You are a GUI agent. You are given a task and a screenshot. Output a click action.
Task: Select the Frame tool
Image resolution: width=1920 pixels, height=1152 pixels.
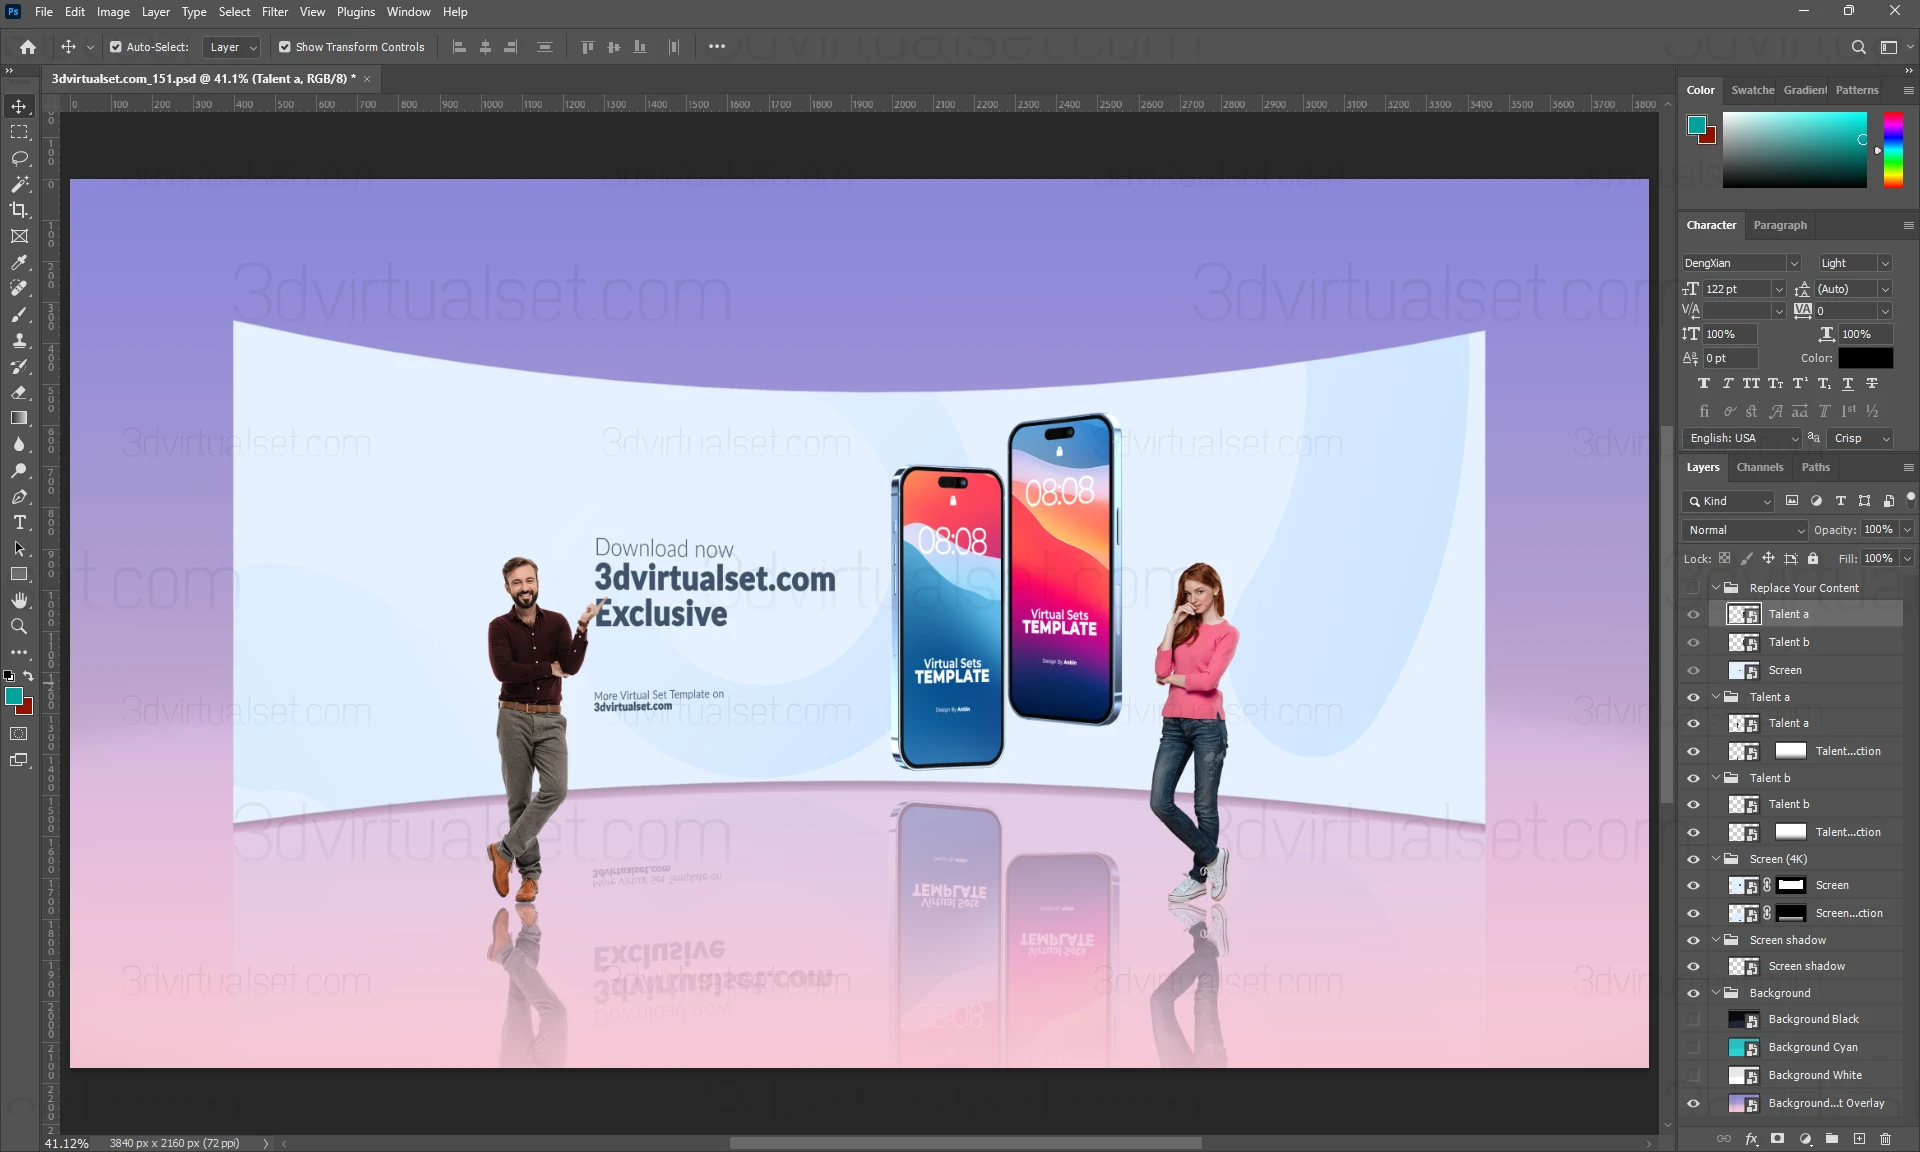pyautogui.click(x=19, y=236)
